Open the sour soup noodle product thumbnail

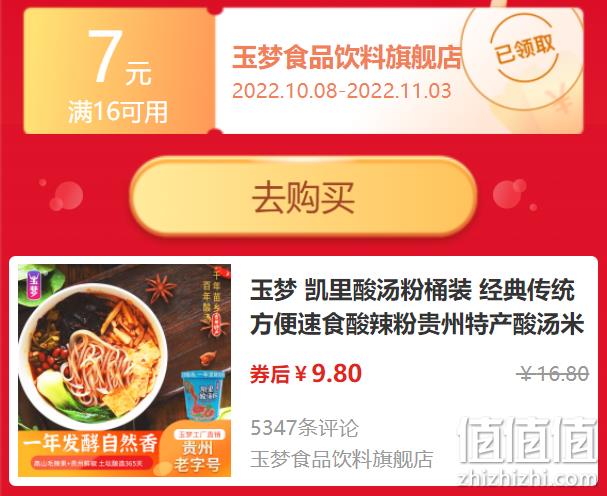(x=124, y=370)
